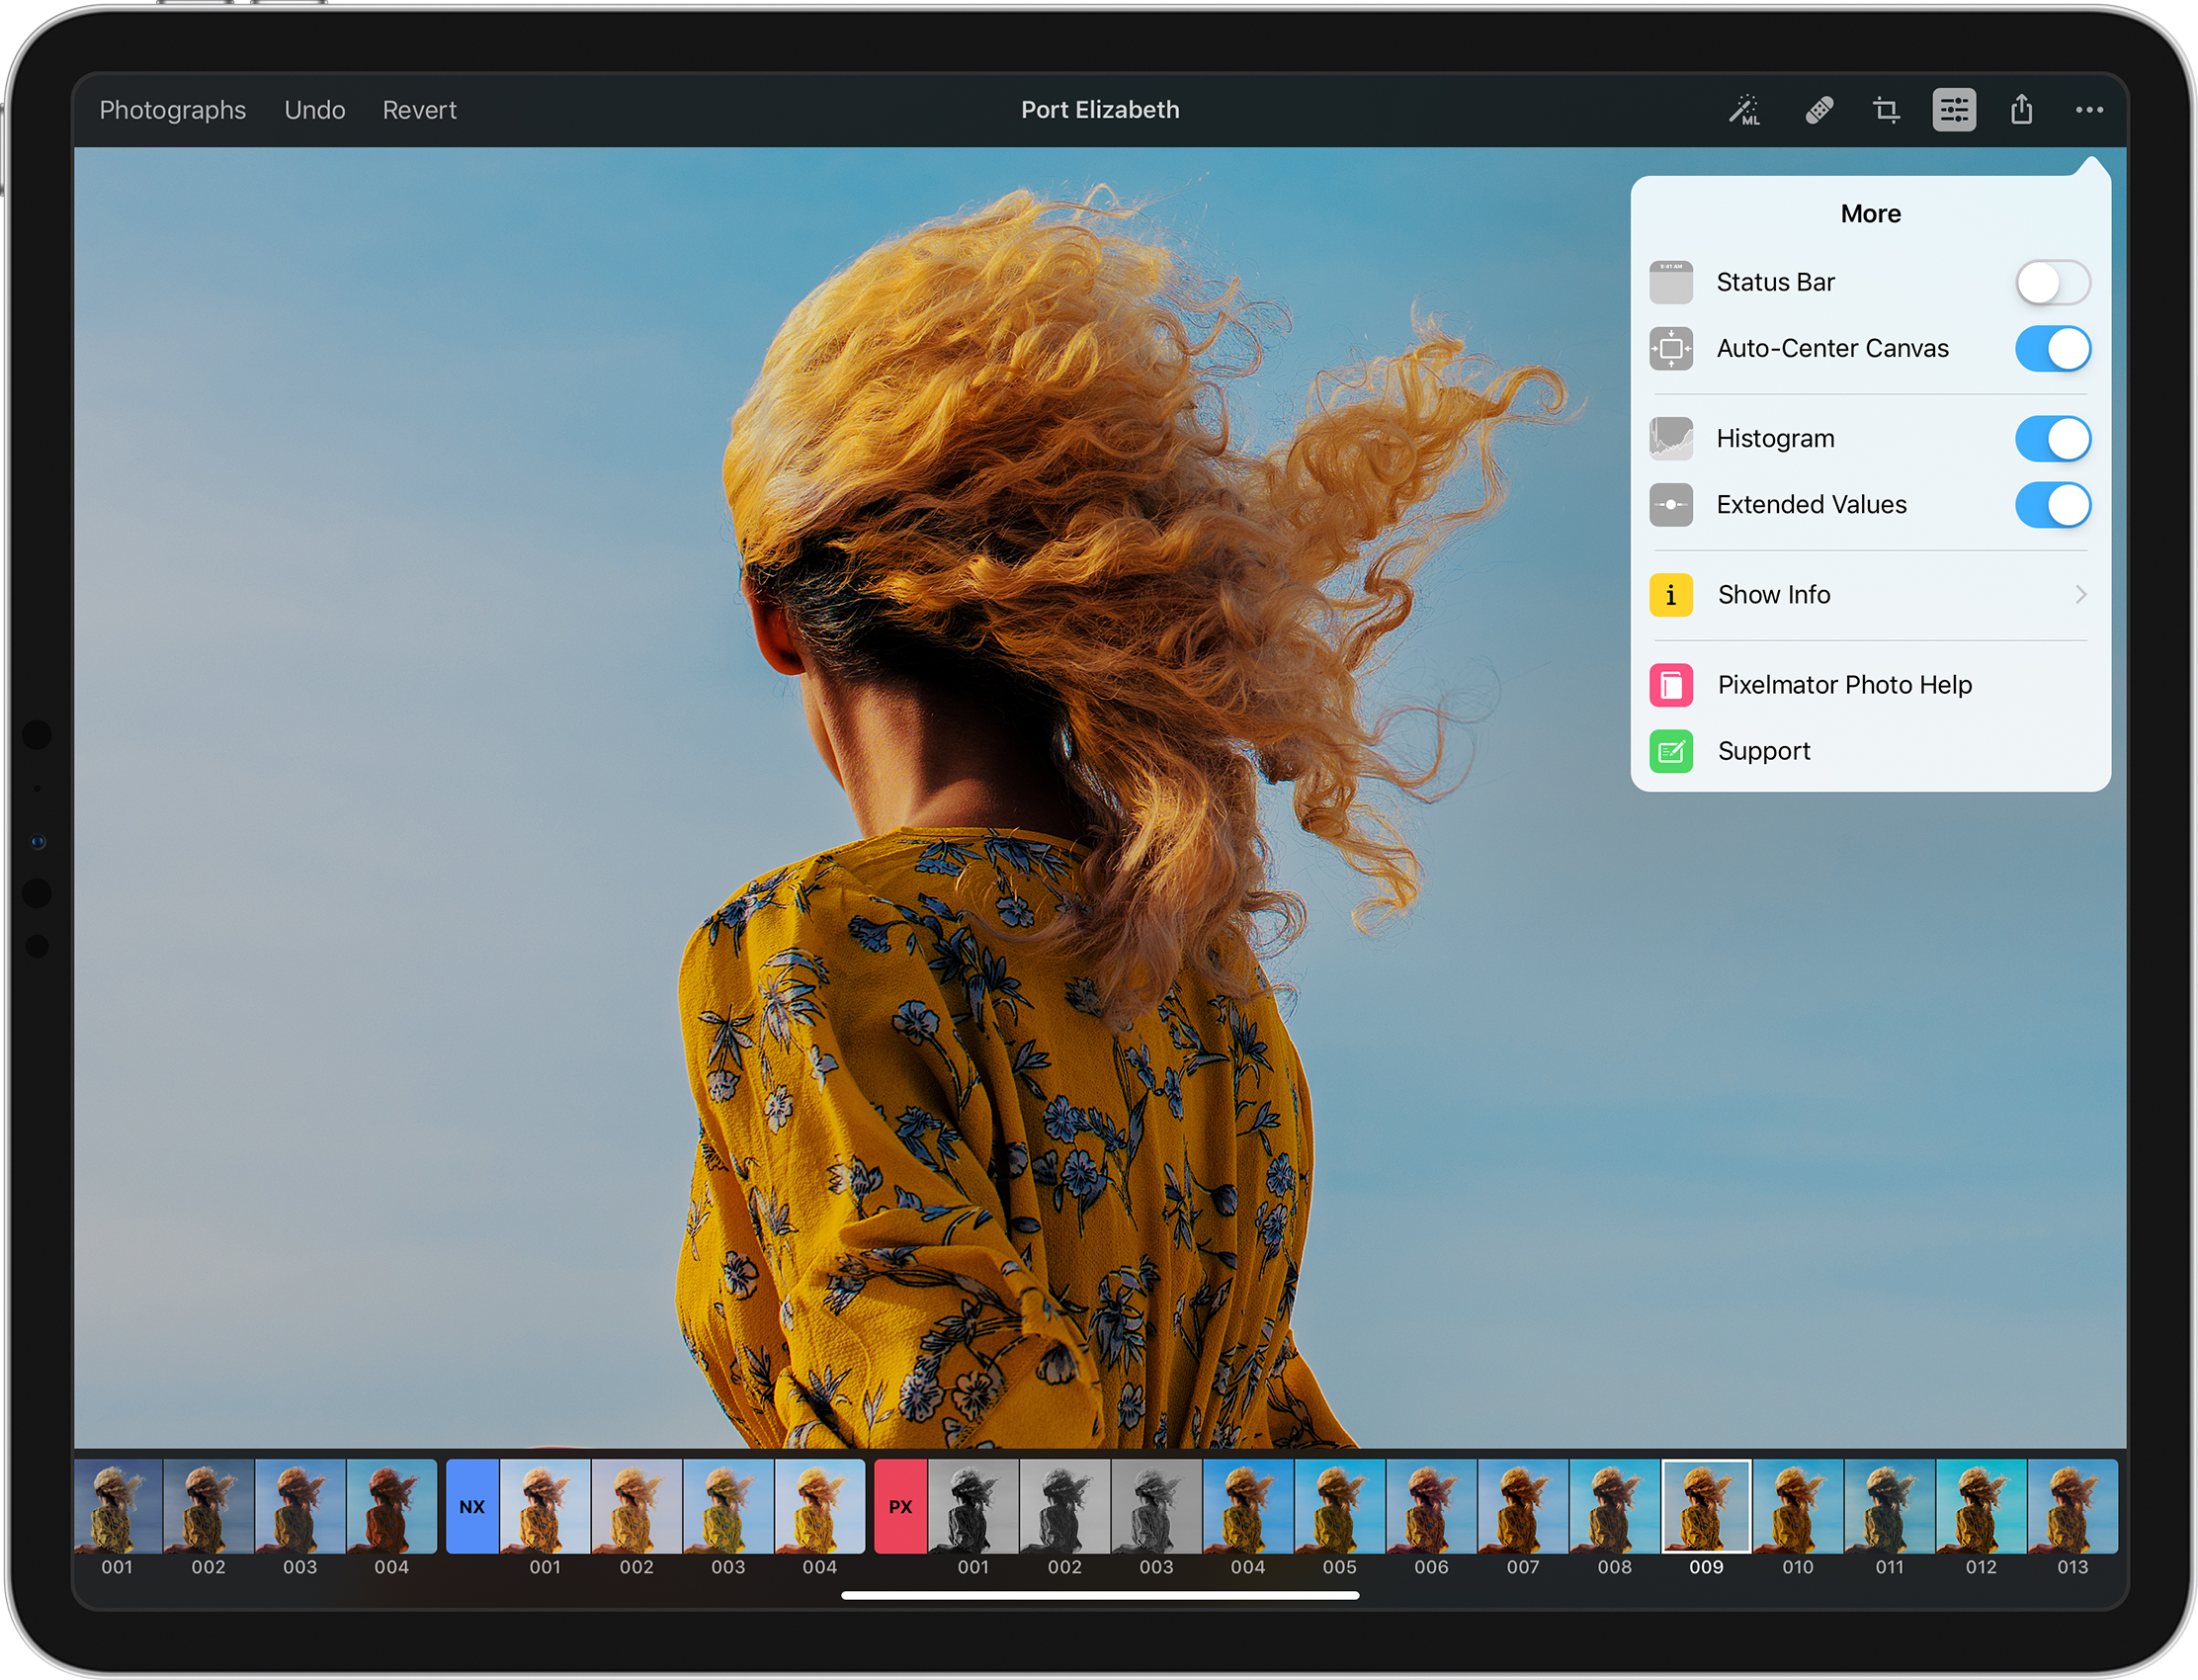Apply PX preset 012 thumbnail
The image size is (2198, 1680).
(1981, 1506)
